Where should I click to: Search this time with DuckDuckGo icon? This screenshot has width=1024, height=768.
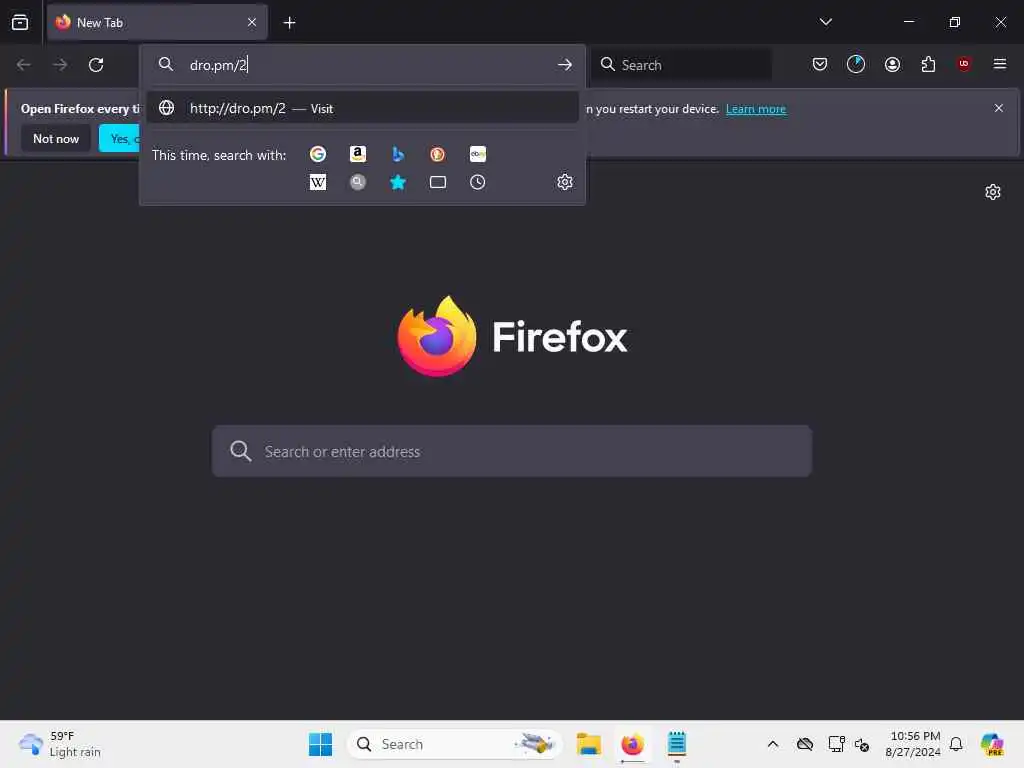click(438, 154)
